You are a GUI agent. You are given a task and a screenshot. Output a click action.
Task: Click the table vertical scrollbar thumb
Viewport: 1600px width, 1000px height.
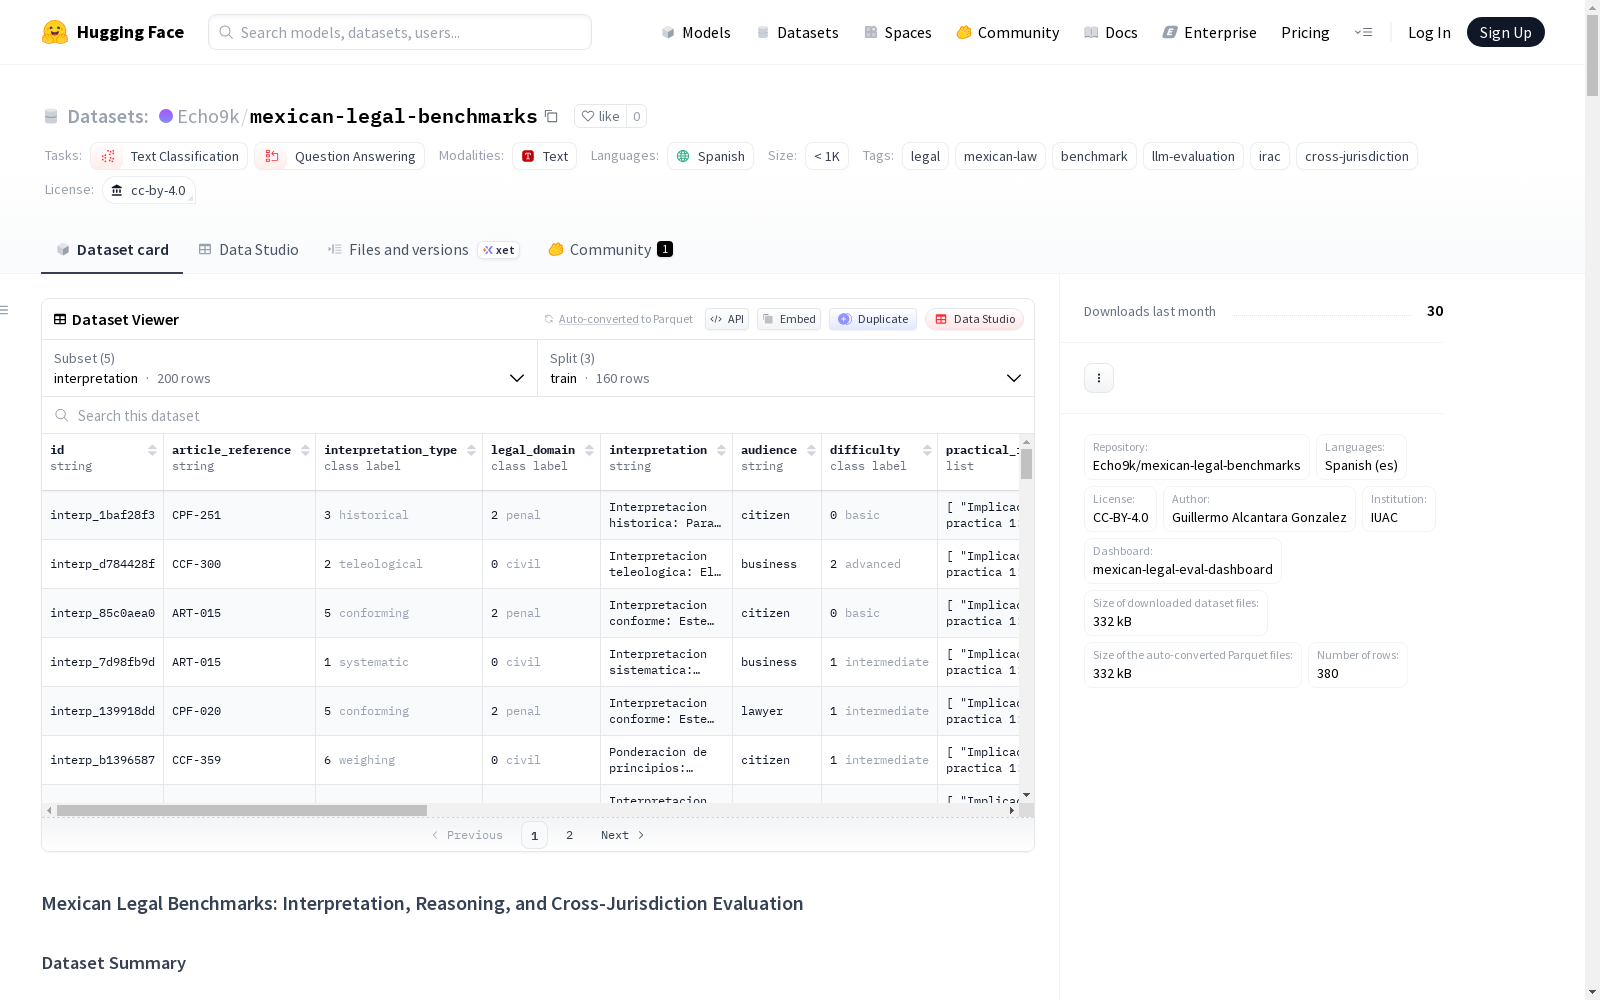[x=1026, y=464]
